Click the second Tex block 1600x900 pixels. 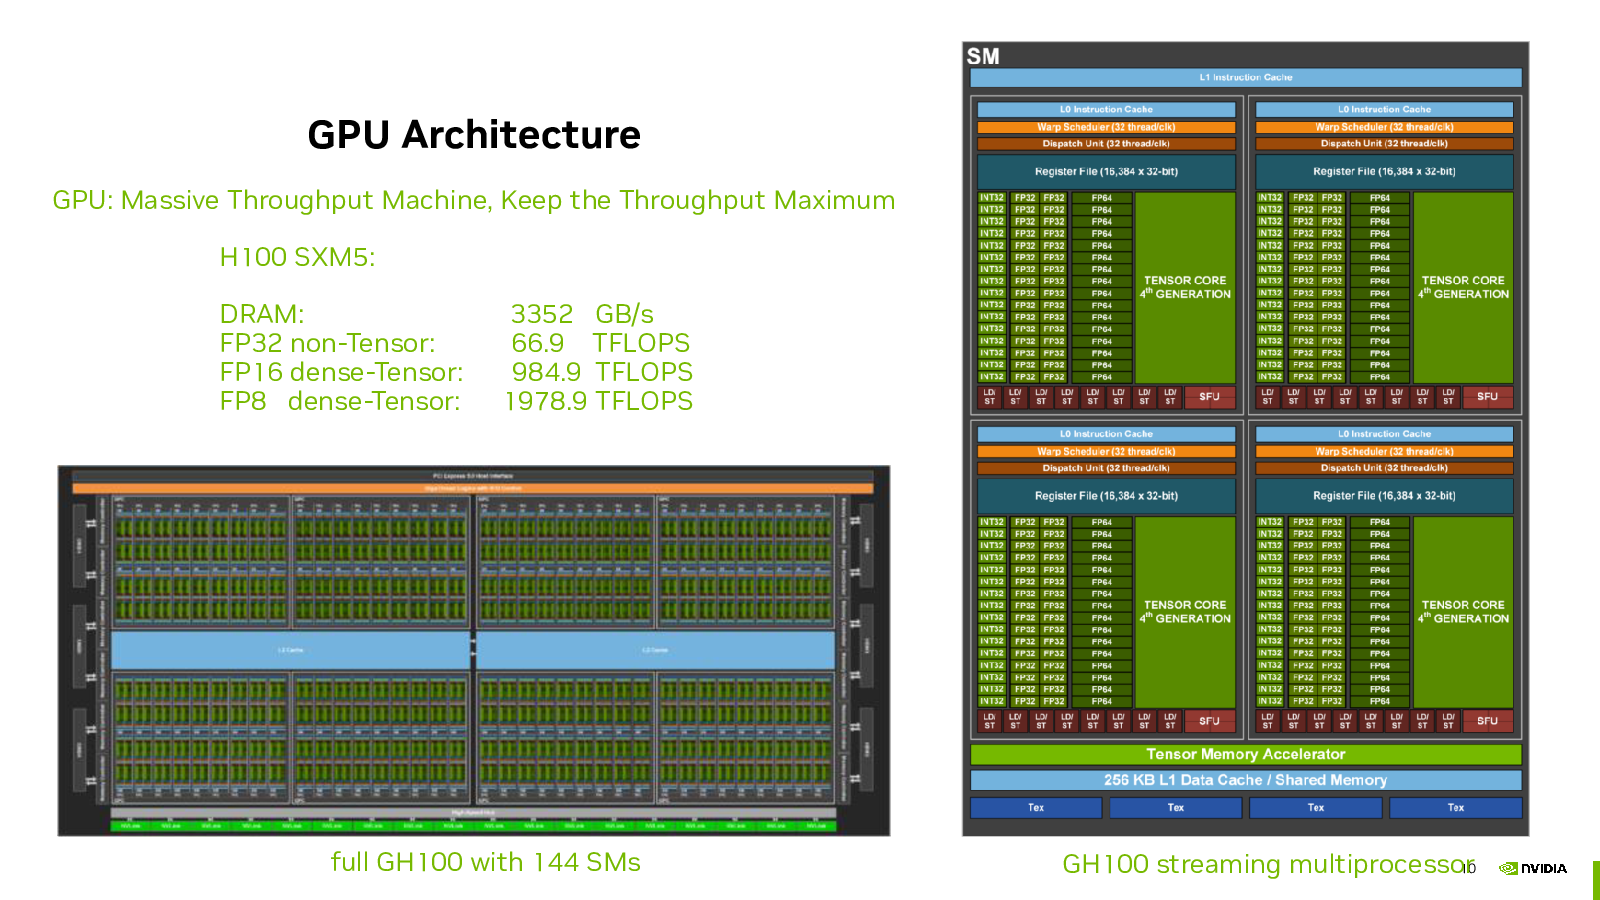pos(1176,808)
